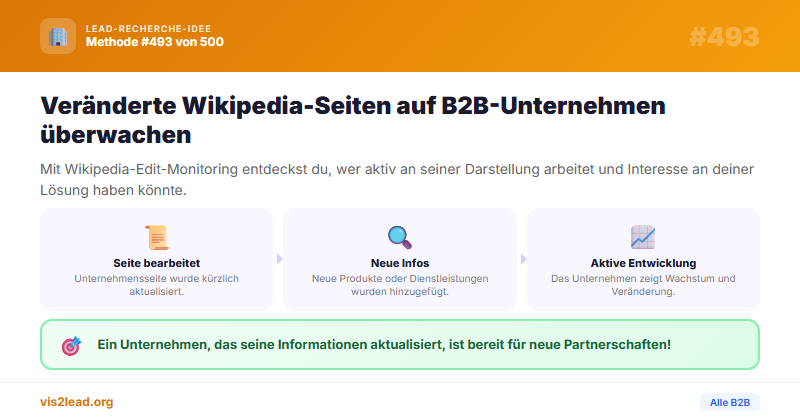Click the text 'Unternehmensseite wurde kürzlich aktualisiert.'

tap(157, 285)
